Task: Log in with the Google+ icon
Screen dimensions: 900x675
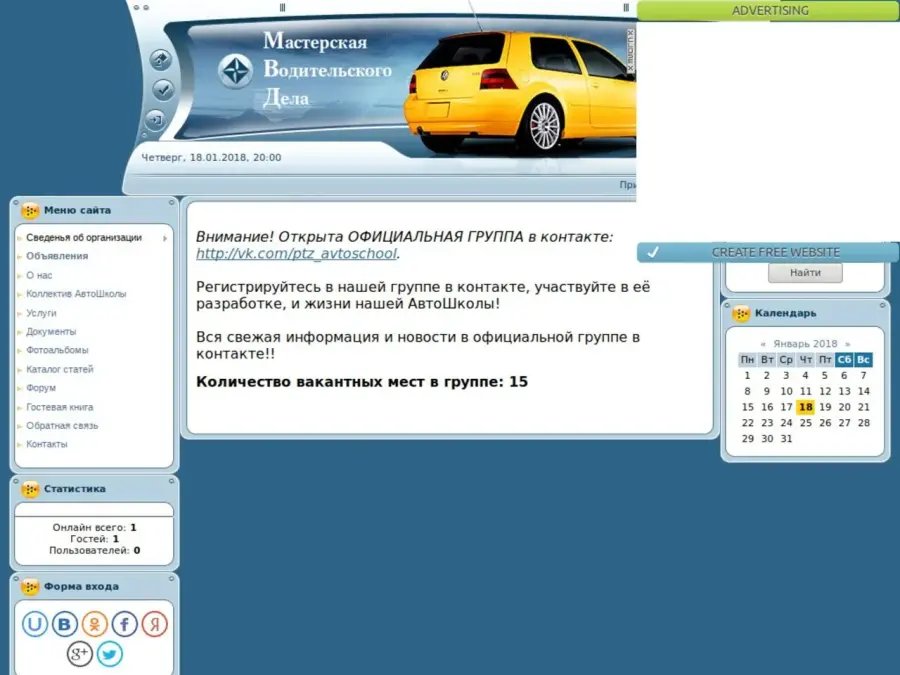Action: click(x=80, y=654)
